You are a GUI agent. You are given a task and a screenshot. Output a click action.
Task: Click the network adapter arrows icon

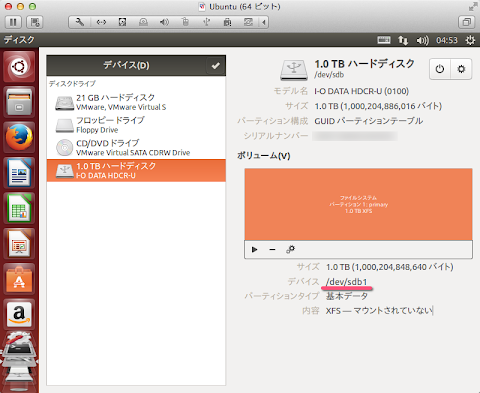pos(101,22)
